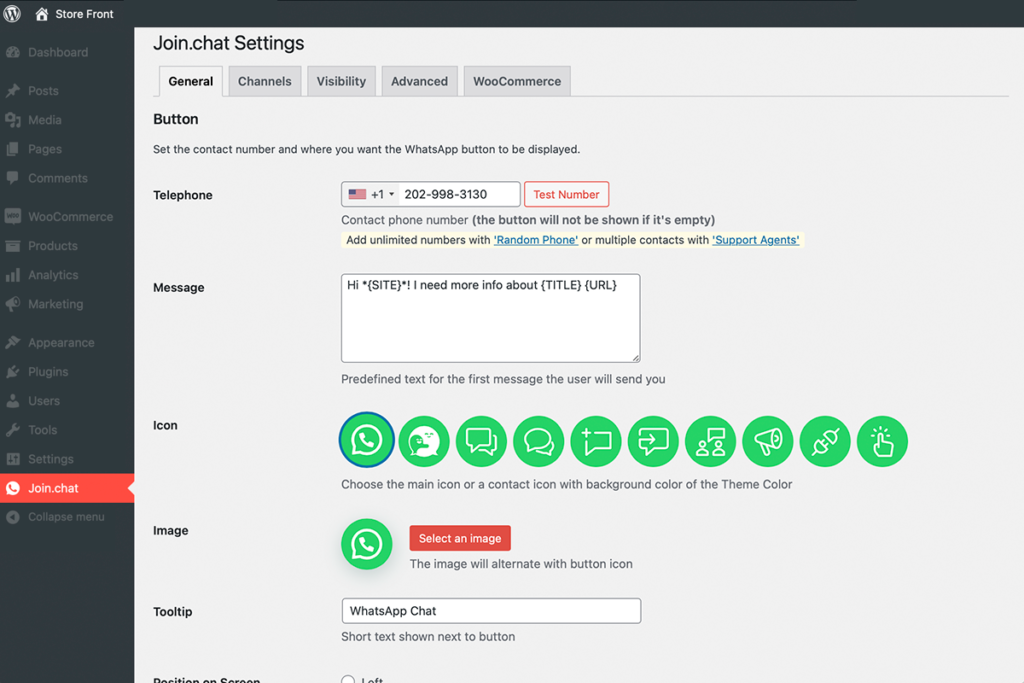Click into the Message text area
Image resolution: width=1024 pixels, height=683 pixels.
click(x=490, y=318)
